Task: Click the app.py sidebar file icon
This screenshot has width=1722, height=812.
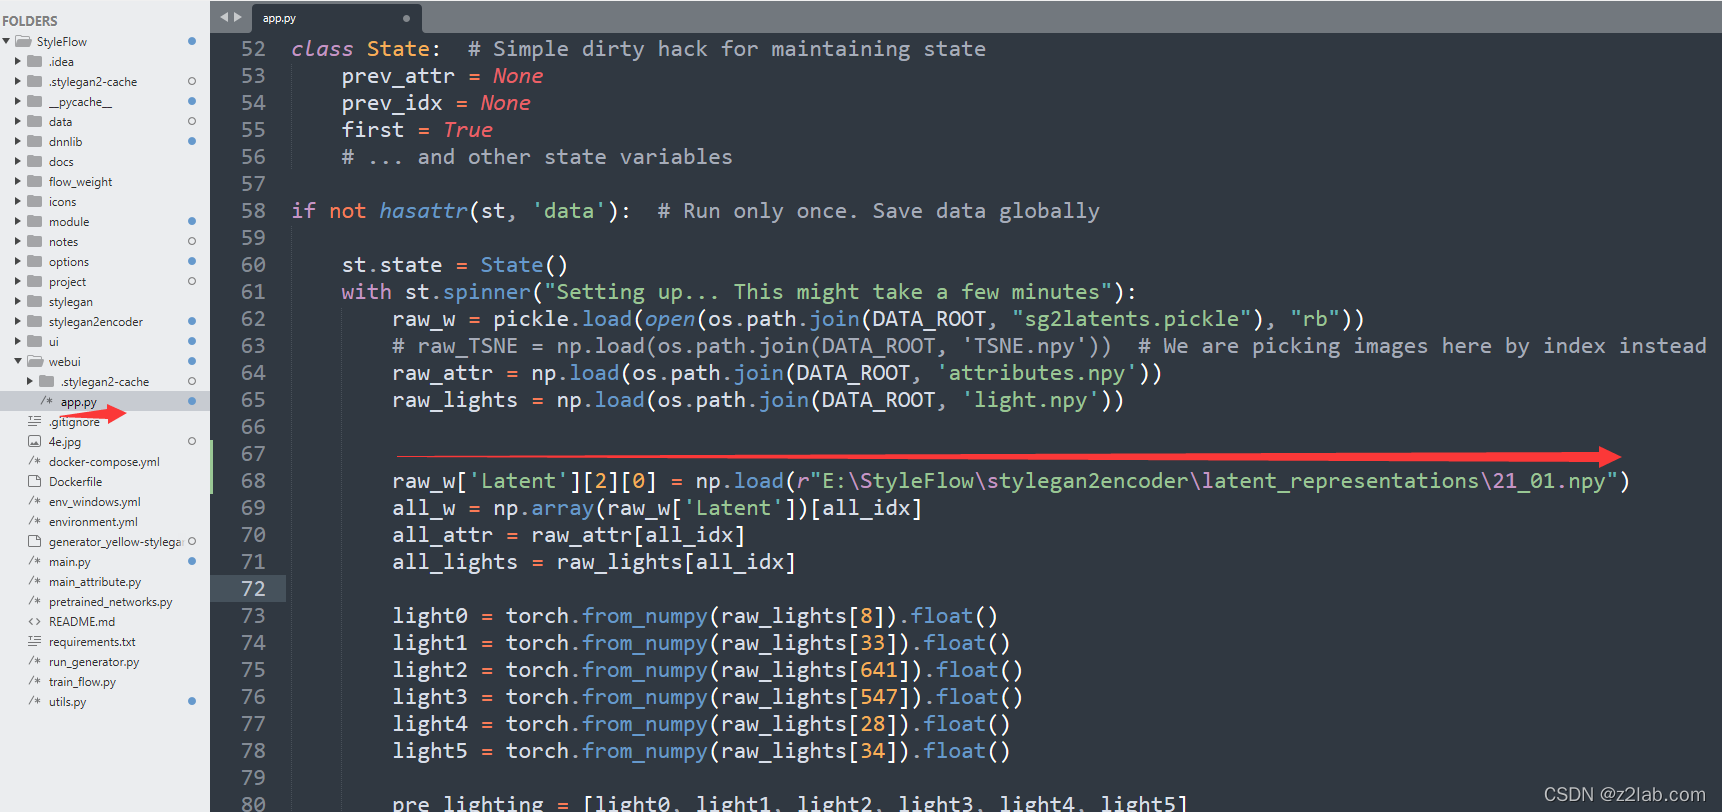Action: 46,401
